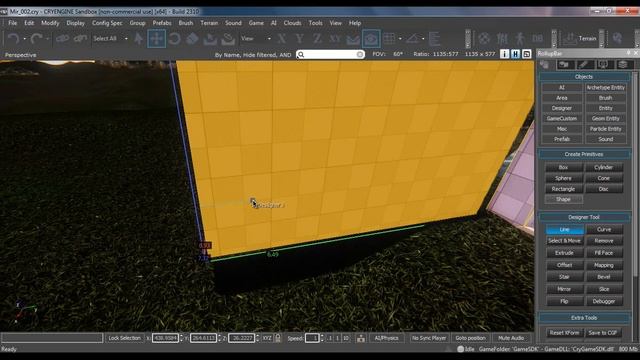Viewport: 640px width, 360px height.
Task: Toggle the angle snap icon
Action: coord(413,39)
